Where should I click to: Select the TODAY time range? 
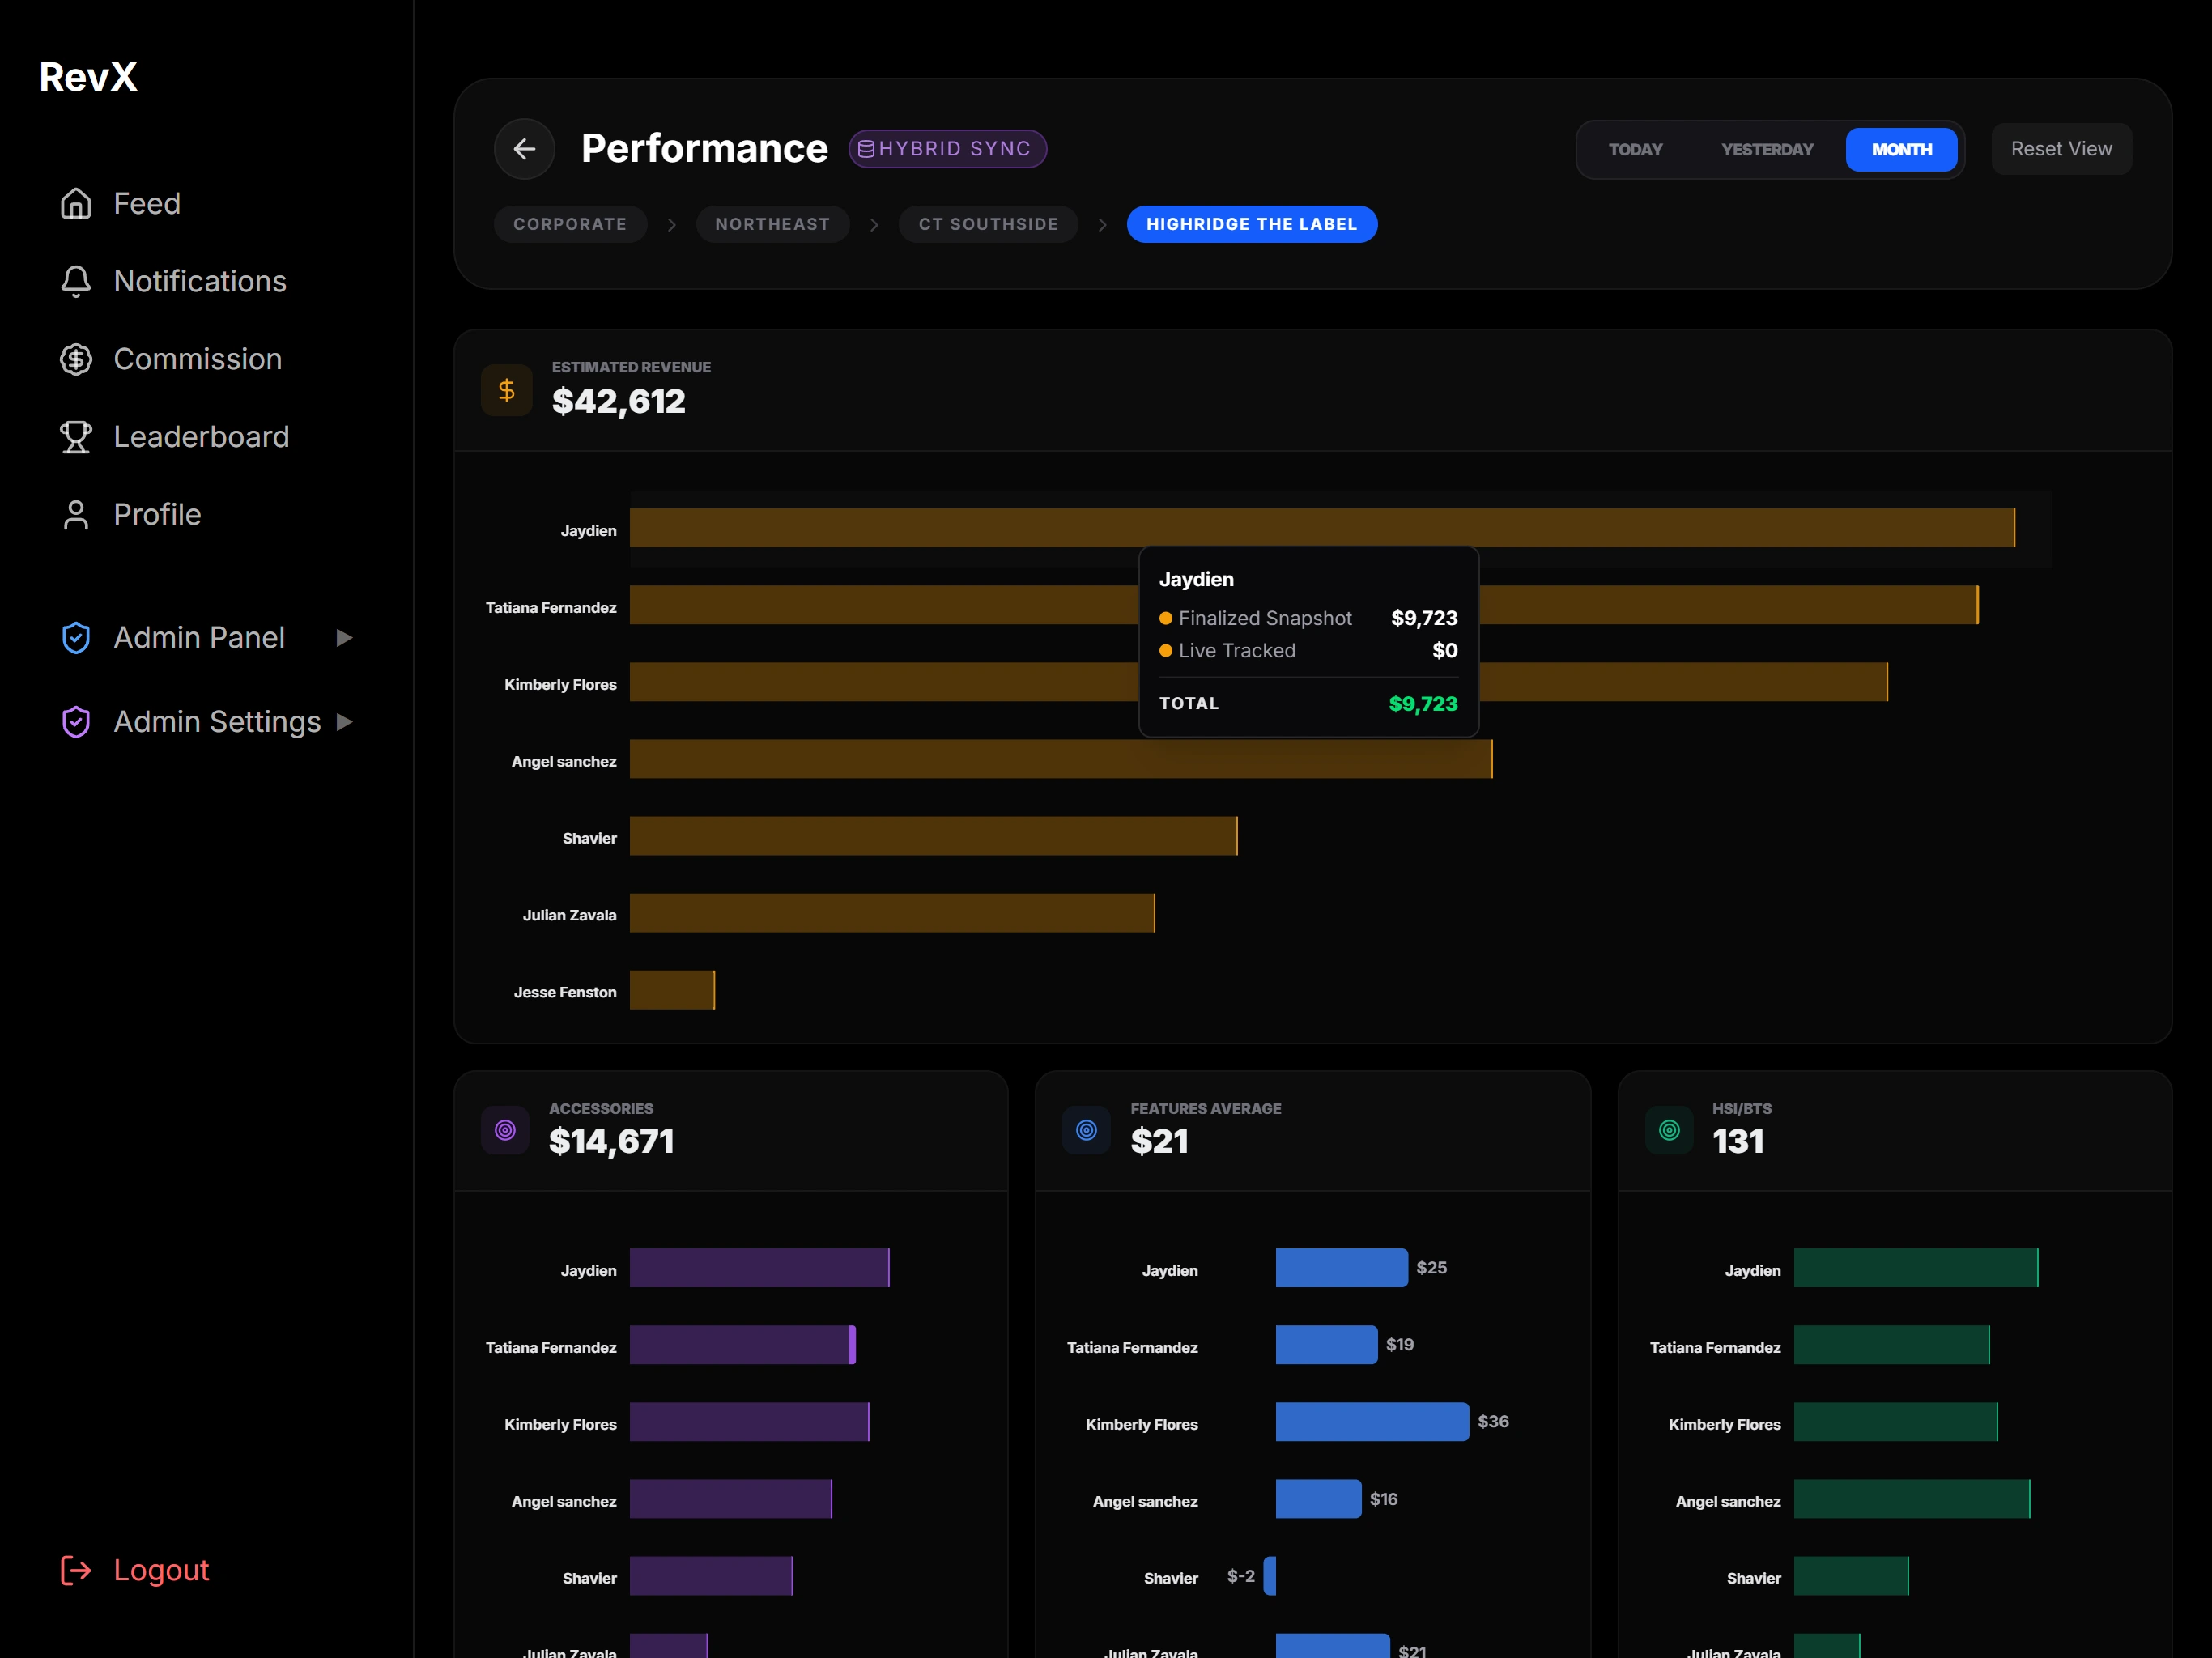pyautogui.click(x=1635, y=150)
